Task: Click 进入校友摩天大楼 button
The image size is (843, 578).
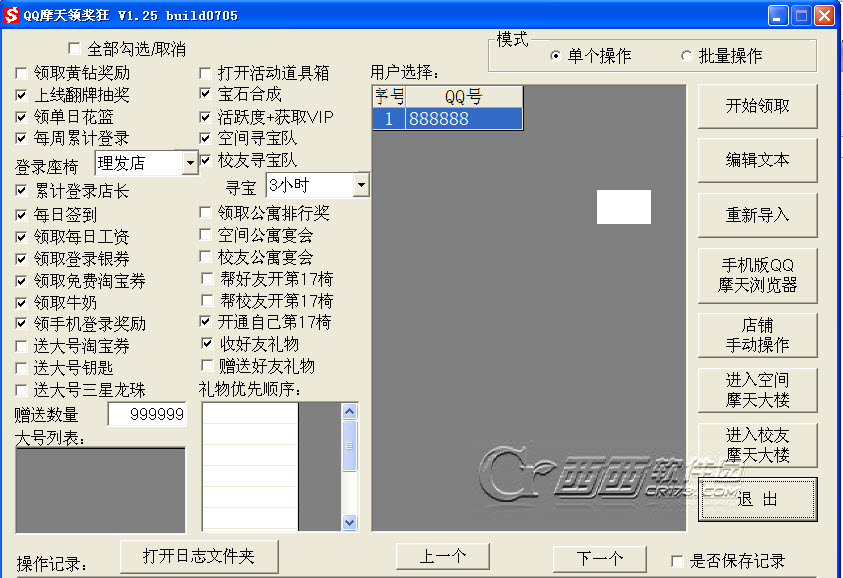Action: [x=758, y=445]
